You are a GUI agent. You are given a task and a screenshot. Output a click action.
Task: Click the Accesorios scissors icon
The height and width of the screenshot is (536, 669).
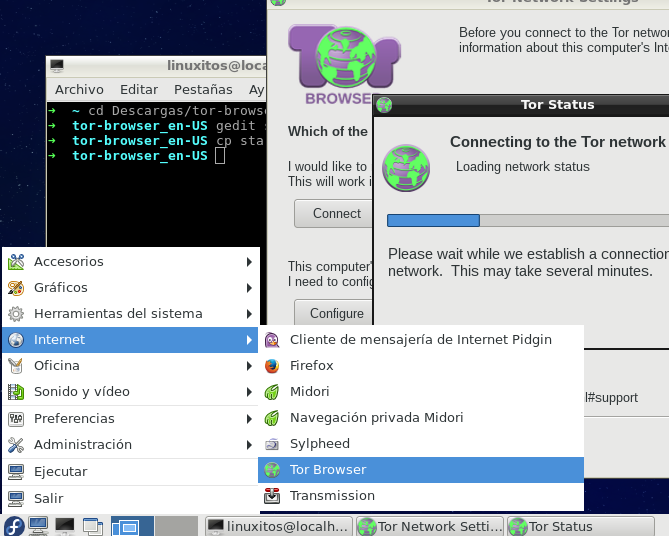coord(16,262)
